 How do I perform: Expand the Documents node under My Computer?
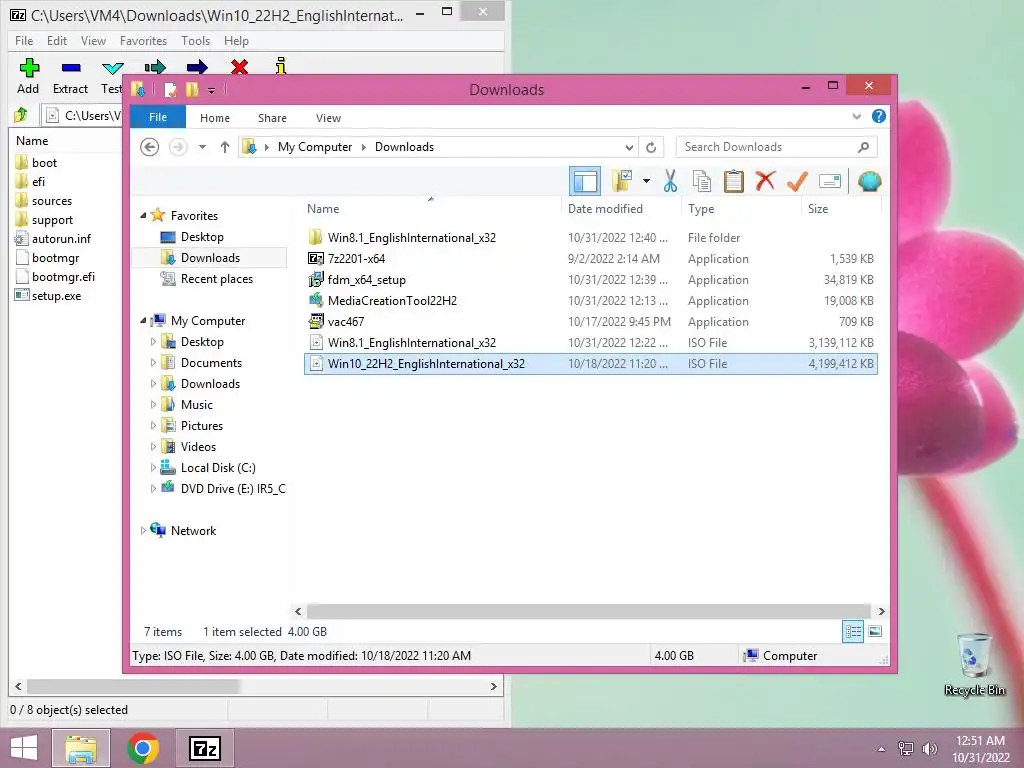(x=153, y=362)
